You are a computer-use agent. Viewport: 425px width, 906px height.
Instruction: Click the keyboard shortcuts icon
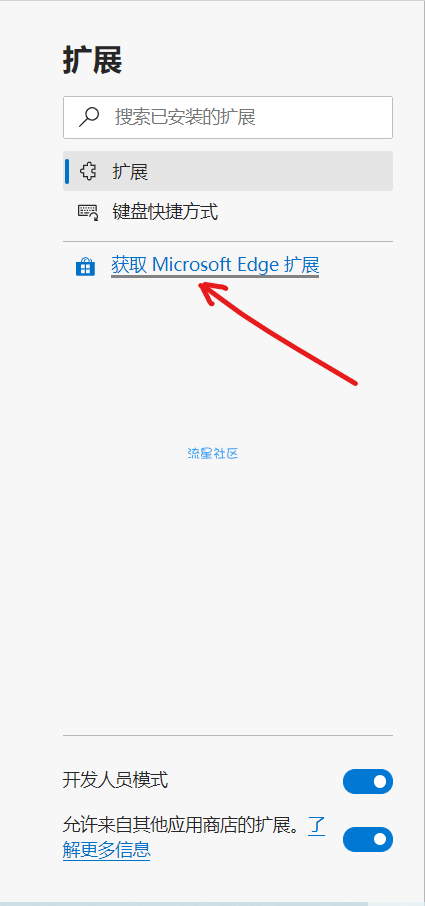click(88, 212)
